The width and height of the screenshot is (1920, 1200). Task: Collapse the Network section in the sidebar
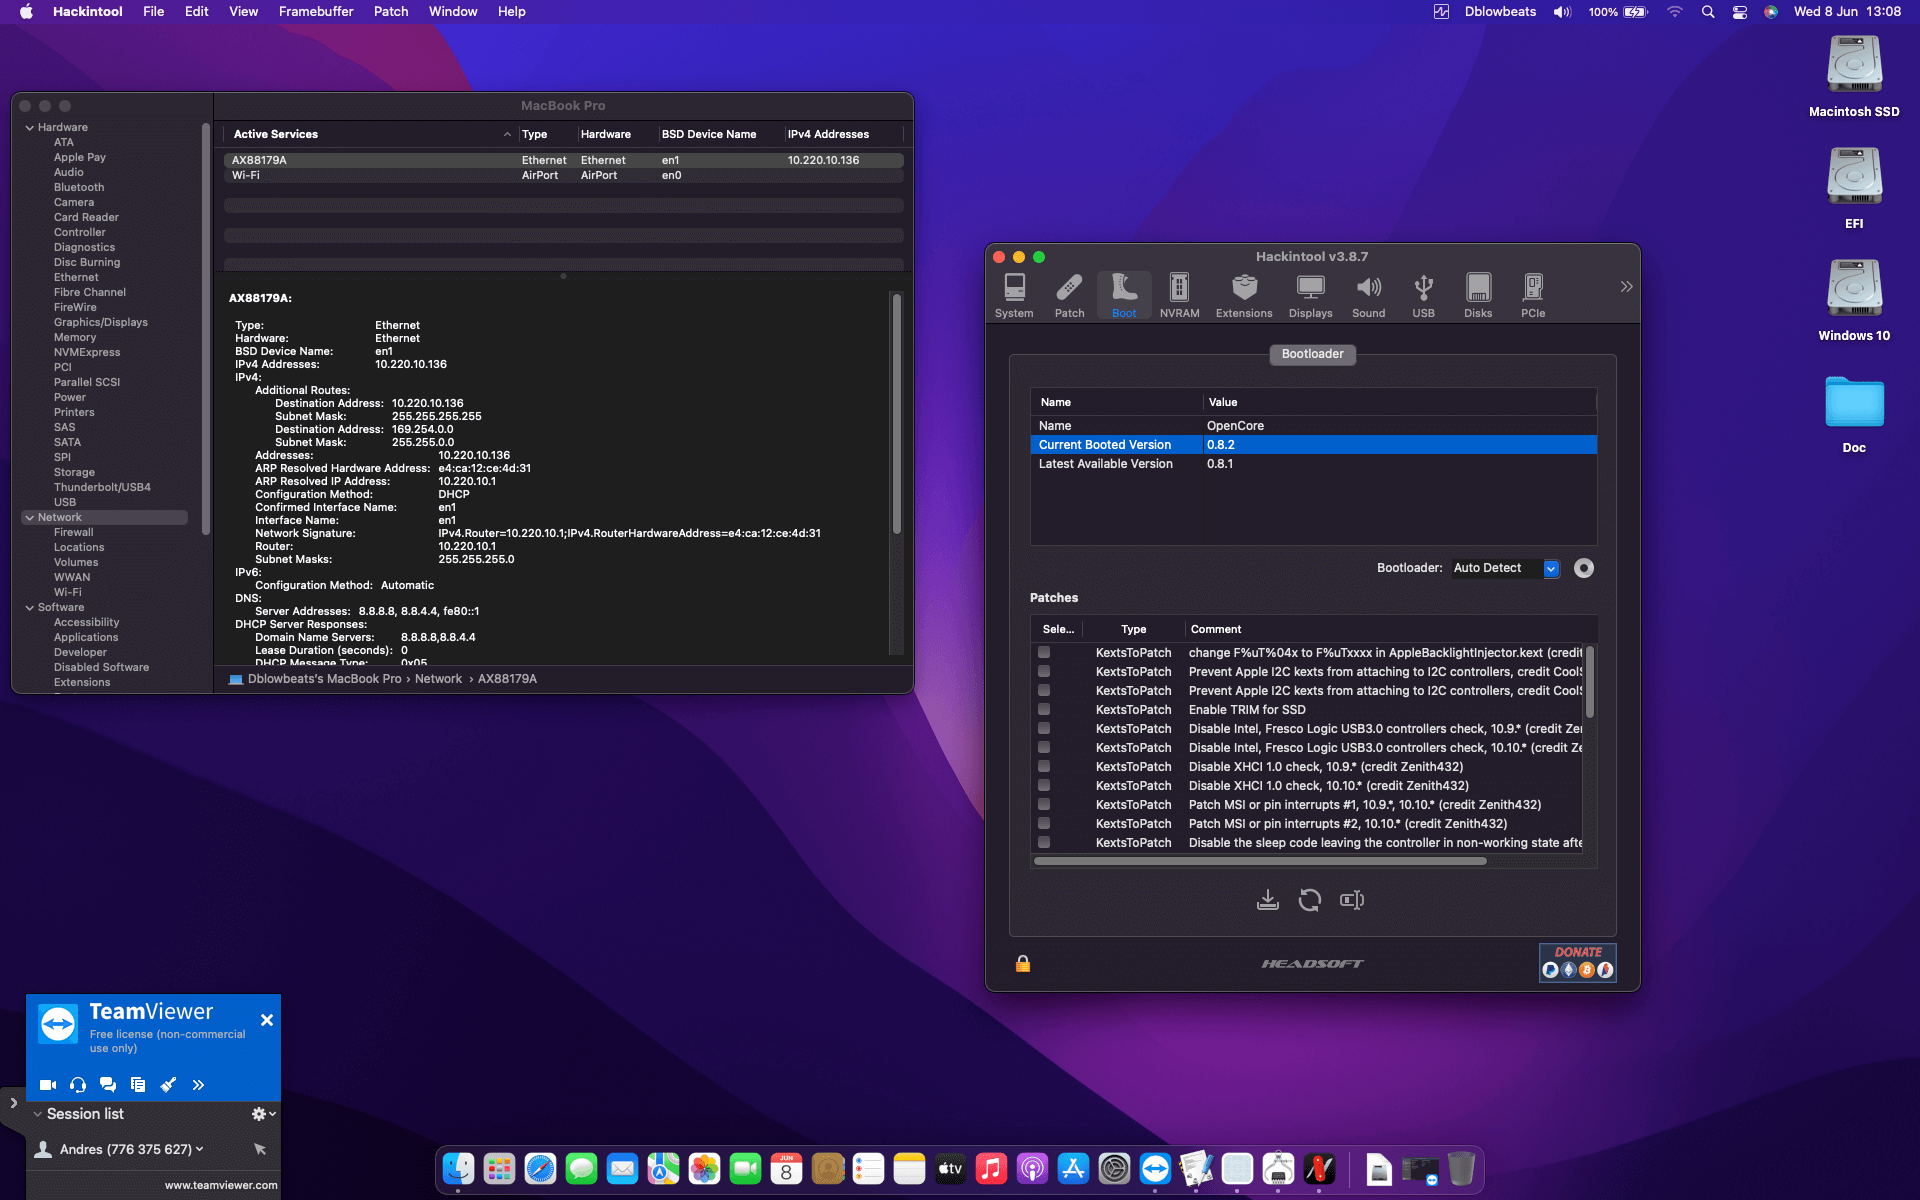point(27,517)
